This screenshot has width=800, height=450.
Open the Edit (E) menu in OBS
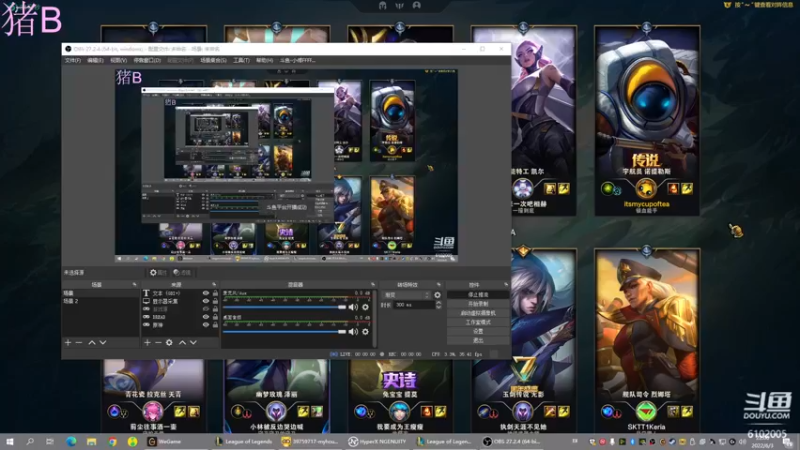(x=95, y=60)
